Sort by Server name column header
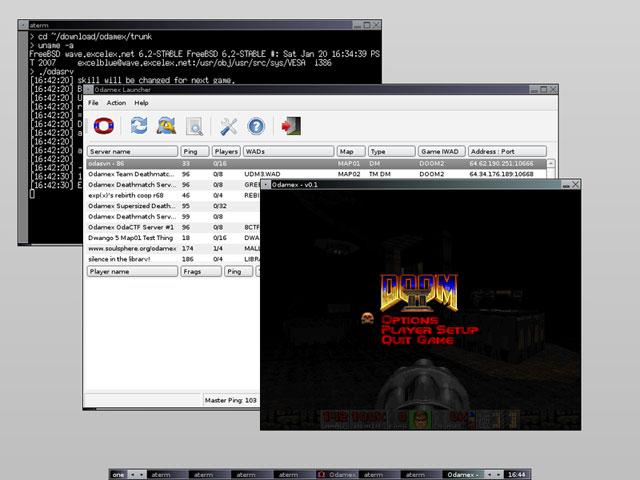Image resolution: width=640 pixels, height=480 pixels. pyautogui.click(x=131, y=151)
